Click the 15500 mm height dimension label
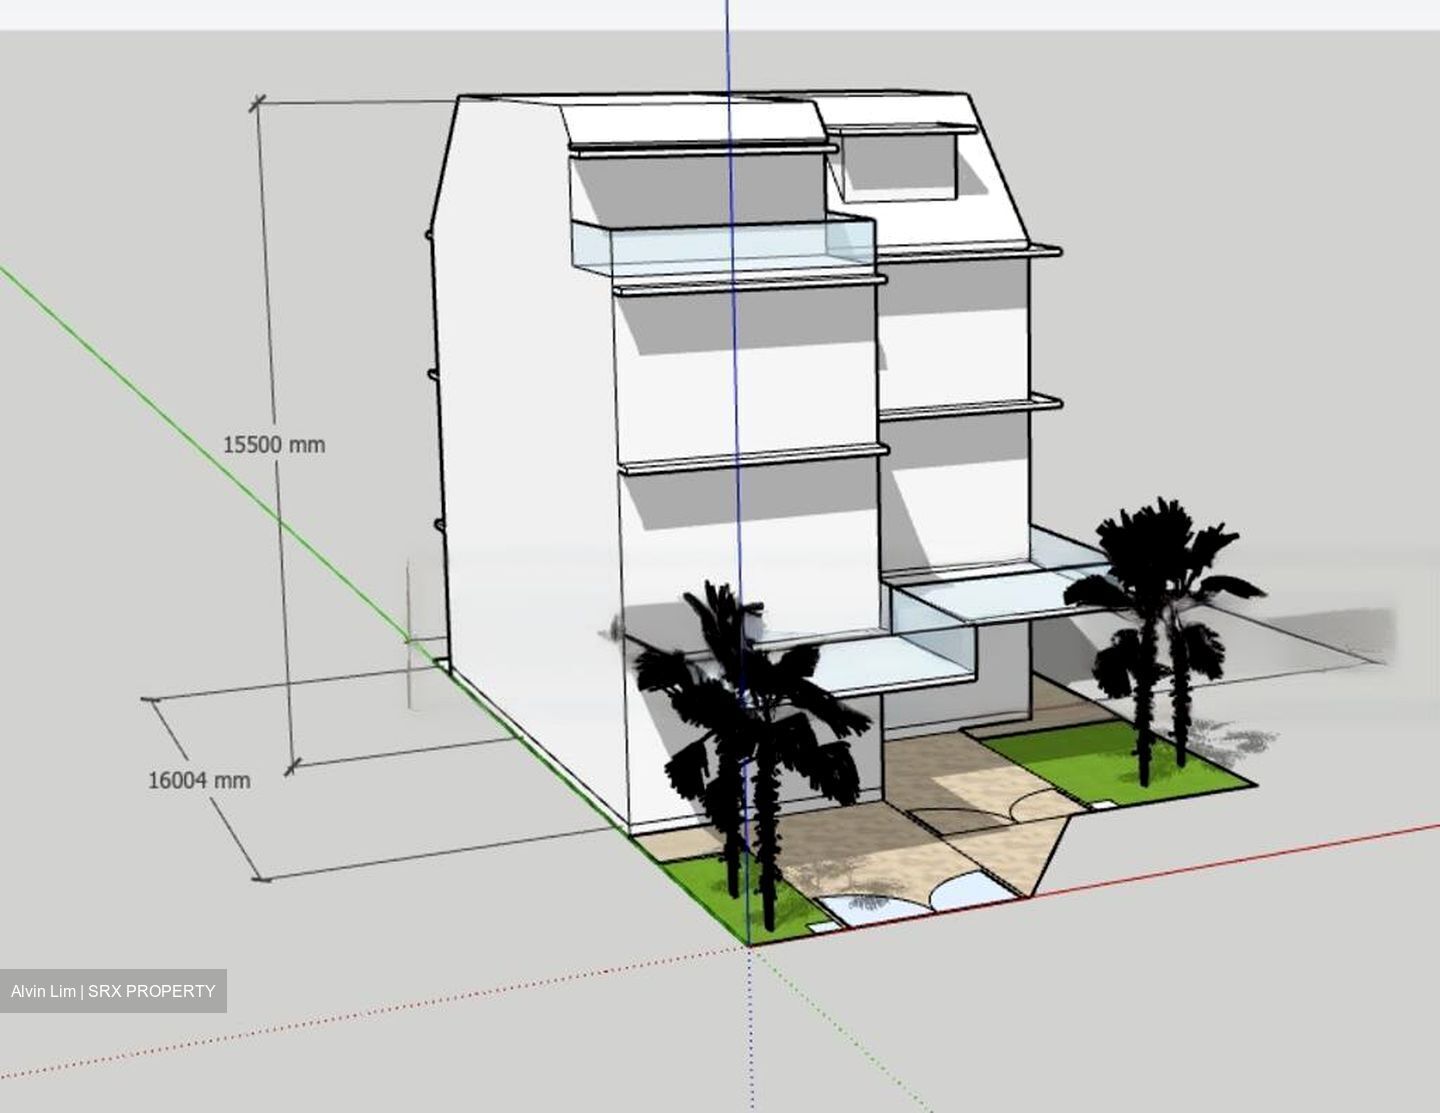Image resolution: width=1440 pixels, height=1113 pixels. pyautogui.click(x=273, y=445)
